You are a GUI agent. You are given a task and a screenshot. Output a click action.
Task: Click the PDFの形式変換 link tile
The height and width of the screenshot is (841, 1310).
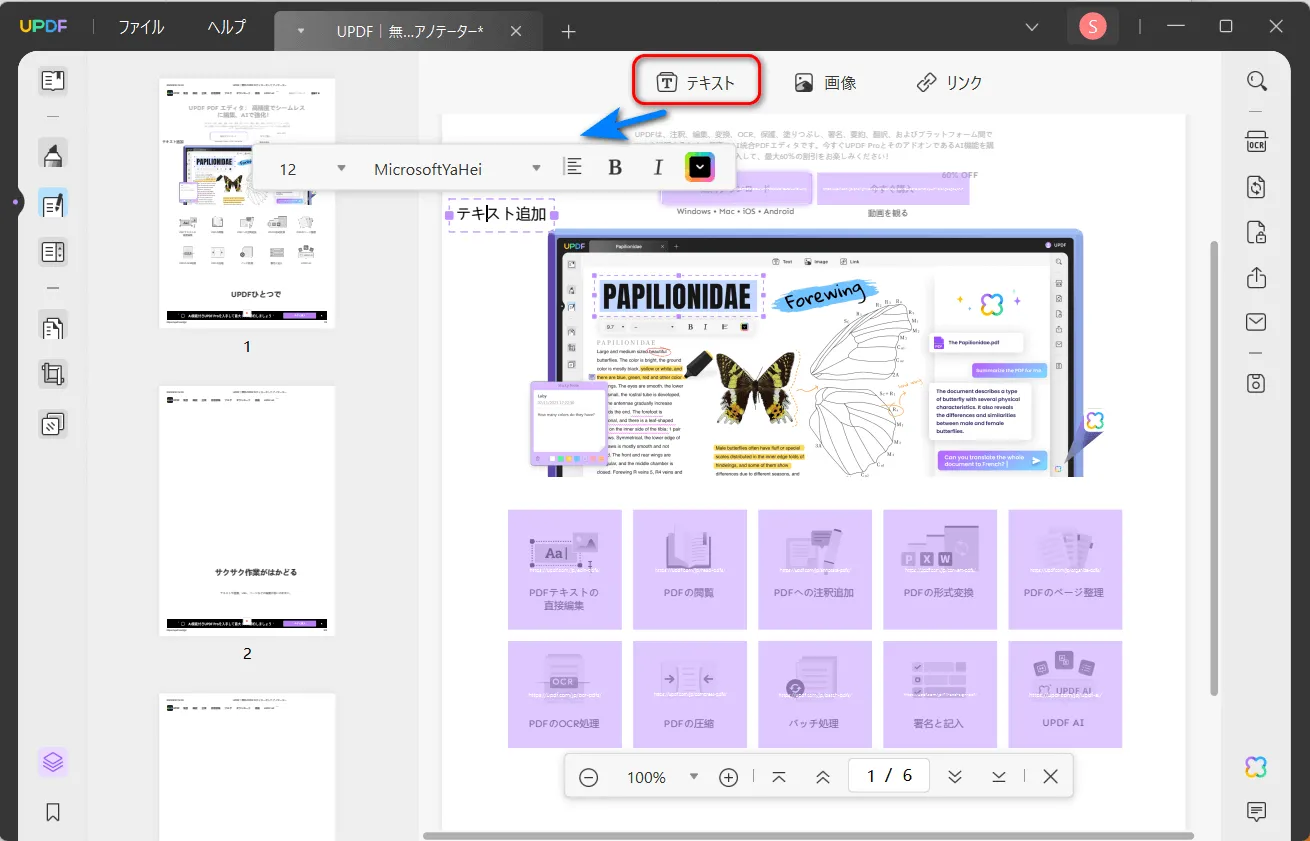coord(940,570)
